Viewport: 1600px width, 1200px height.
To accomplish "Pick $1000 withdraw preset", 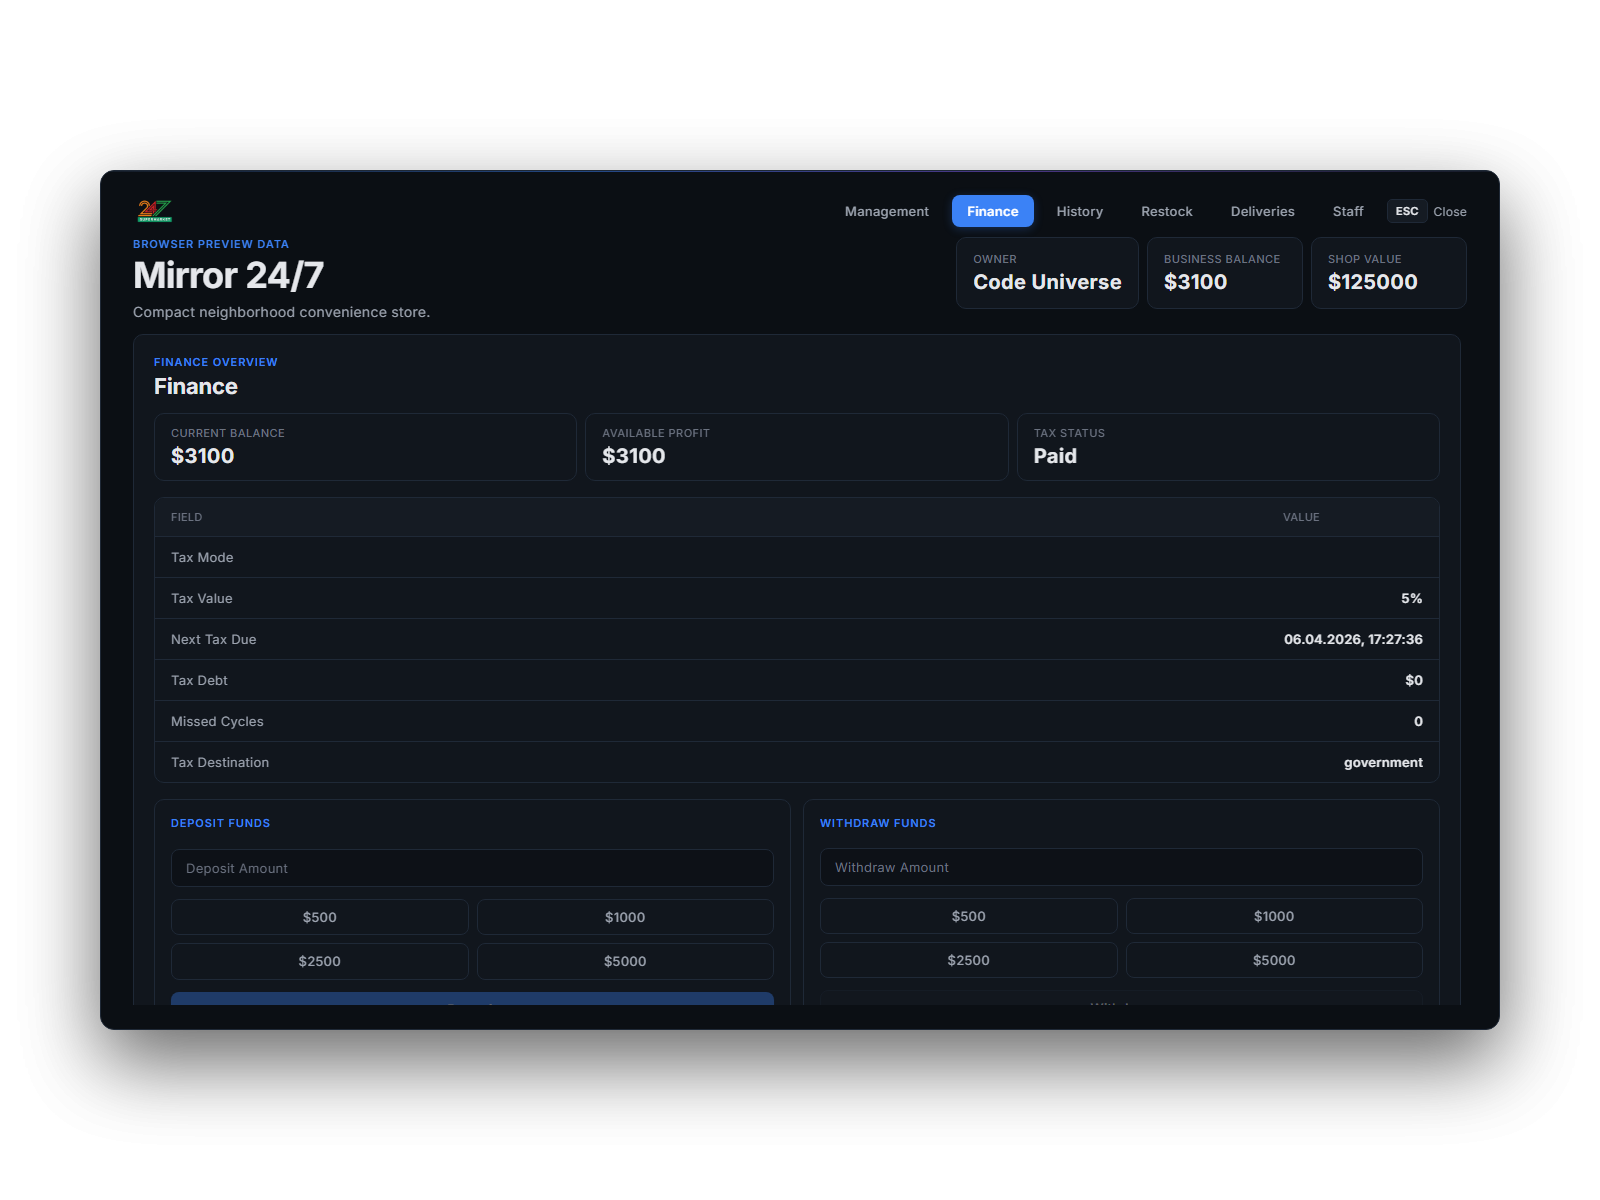I will (1274, 916).
